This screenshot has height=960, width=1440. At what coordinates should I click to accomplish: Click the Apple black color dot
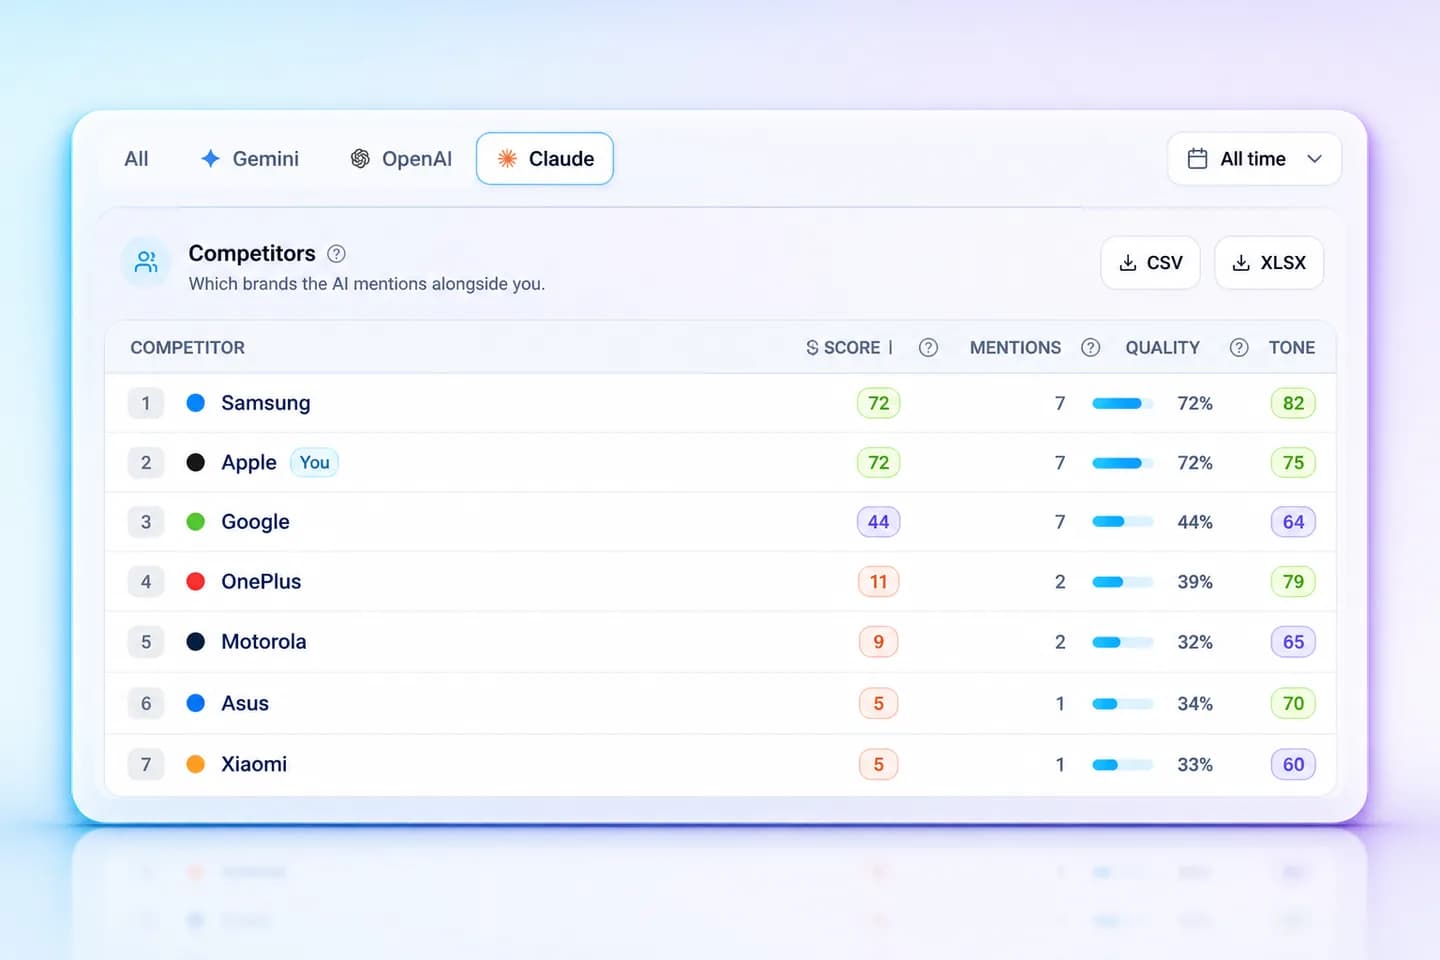coord(196,462)
